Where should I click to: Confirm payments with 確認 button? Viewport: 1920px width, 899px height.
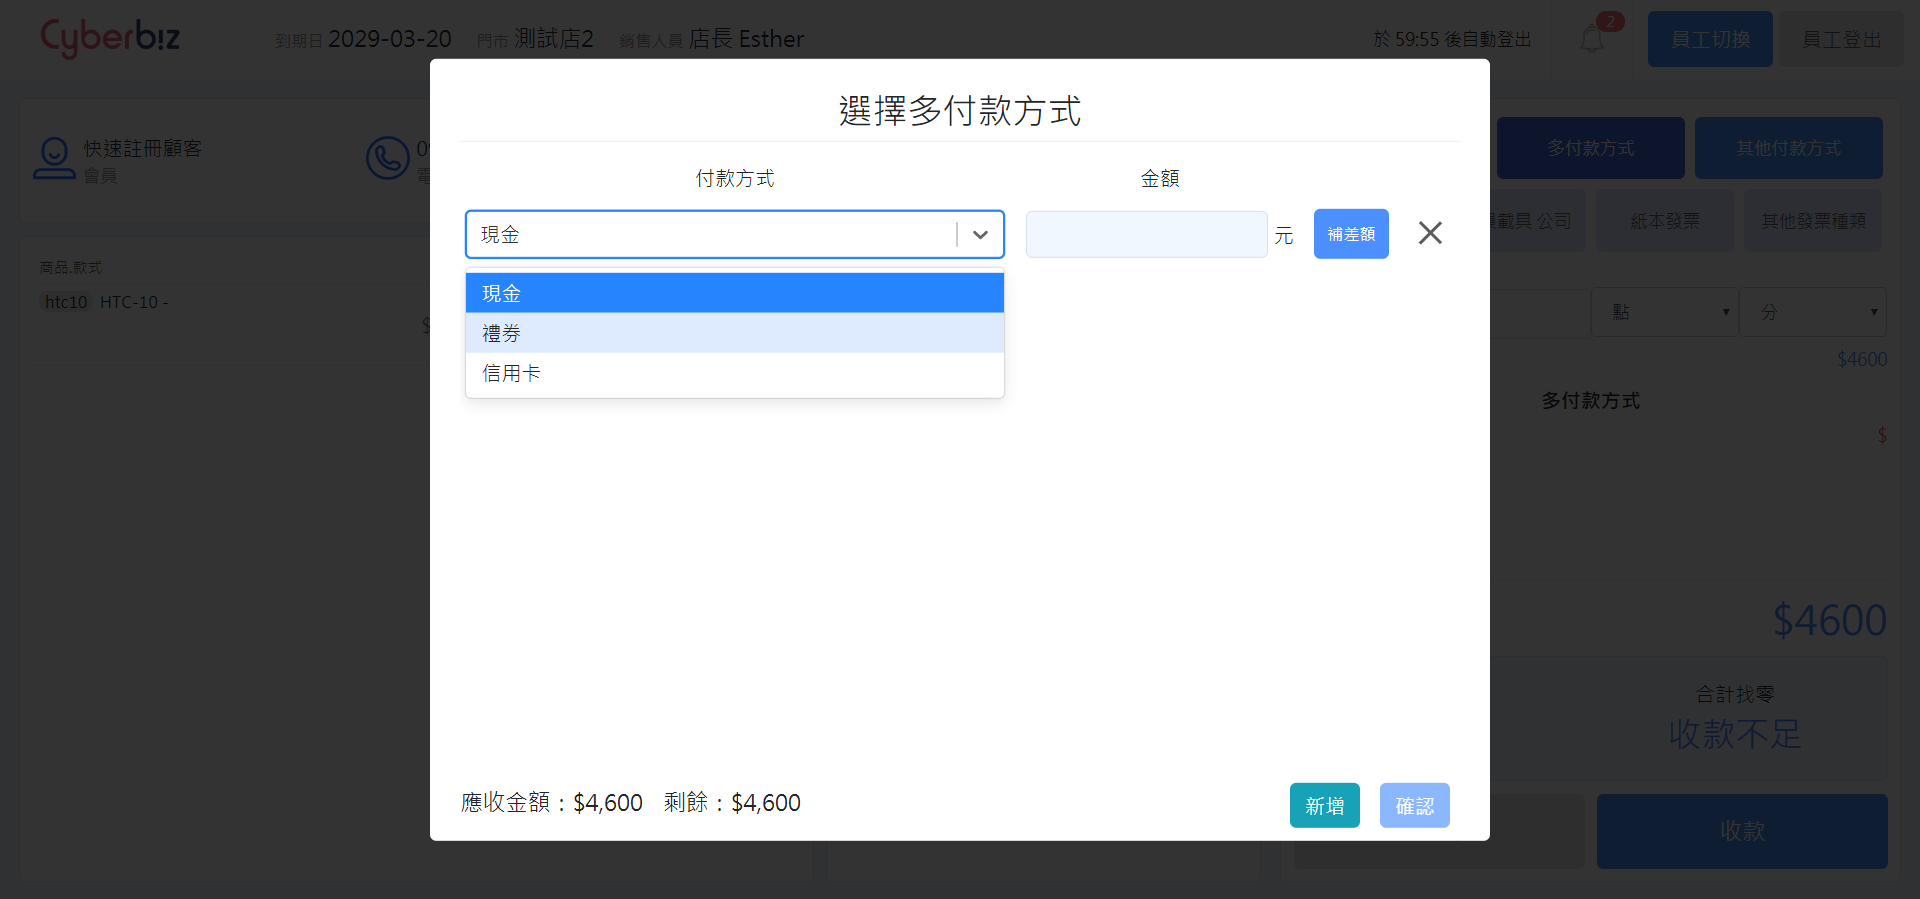click(x=1414, y=805)
